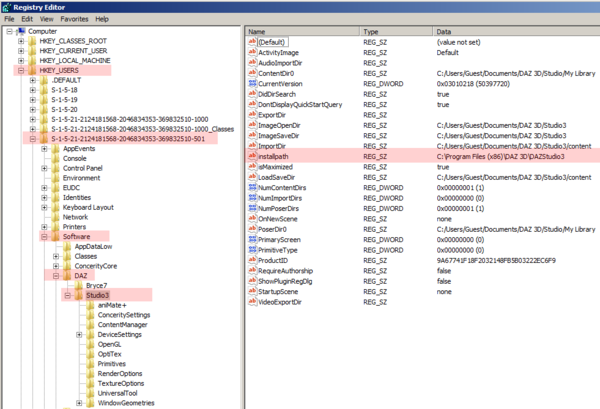Click the ImageSaveDir string icon

point(252,135)
